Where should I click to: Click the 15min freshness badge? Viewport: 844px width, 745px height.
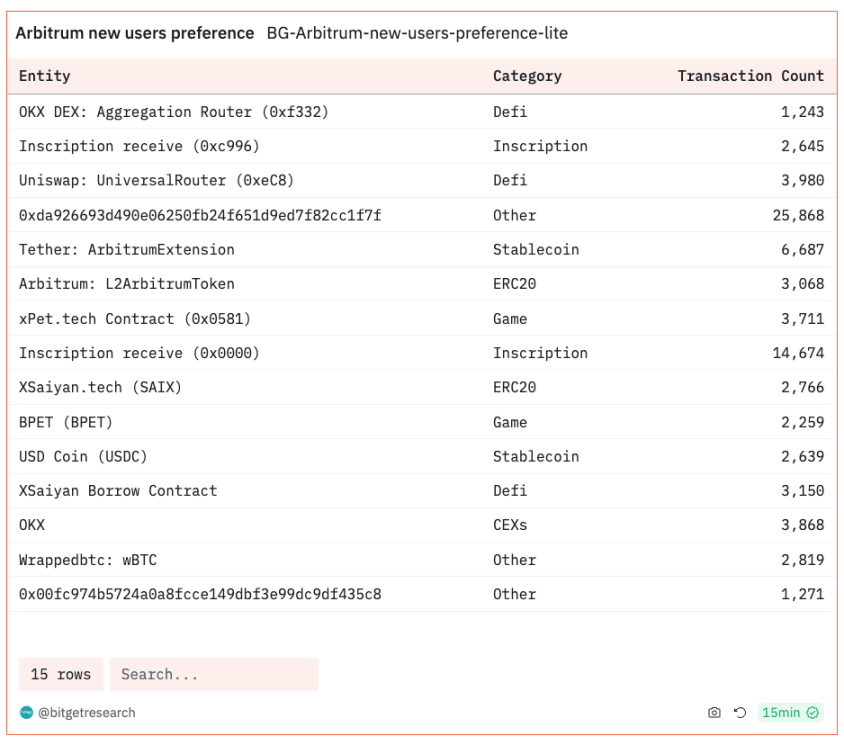[790, 713]
